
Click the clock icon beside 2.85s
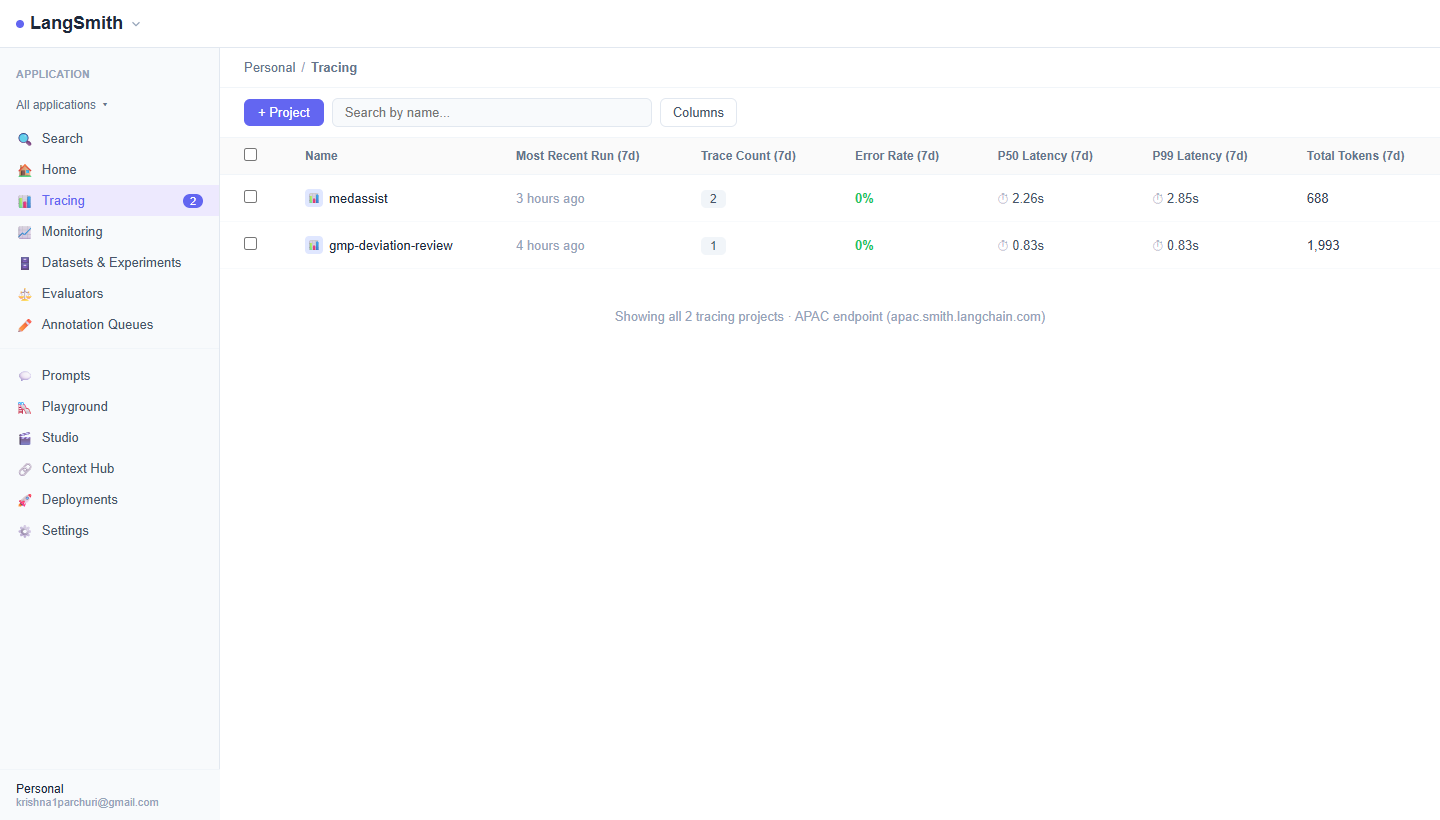1158,199
